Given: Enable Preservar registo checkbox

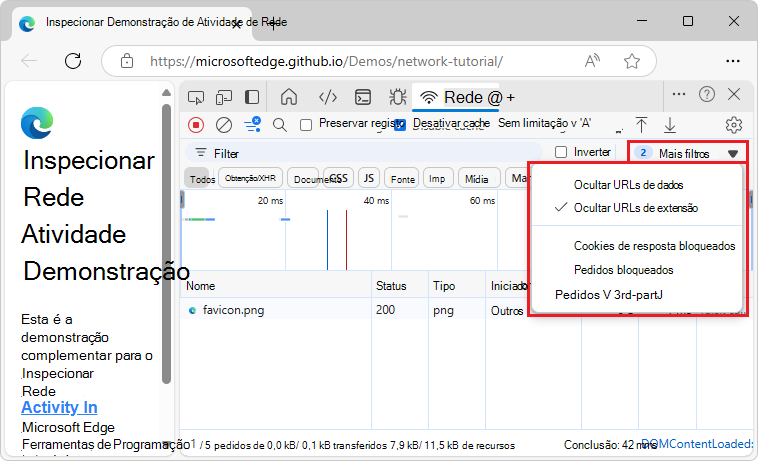Looking at the screenshot, I should coord(307,124).
